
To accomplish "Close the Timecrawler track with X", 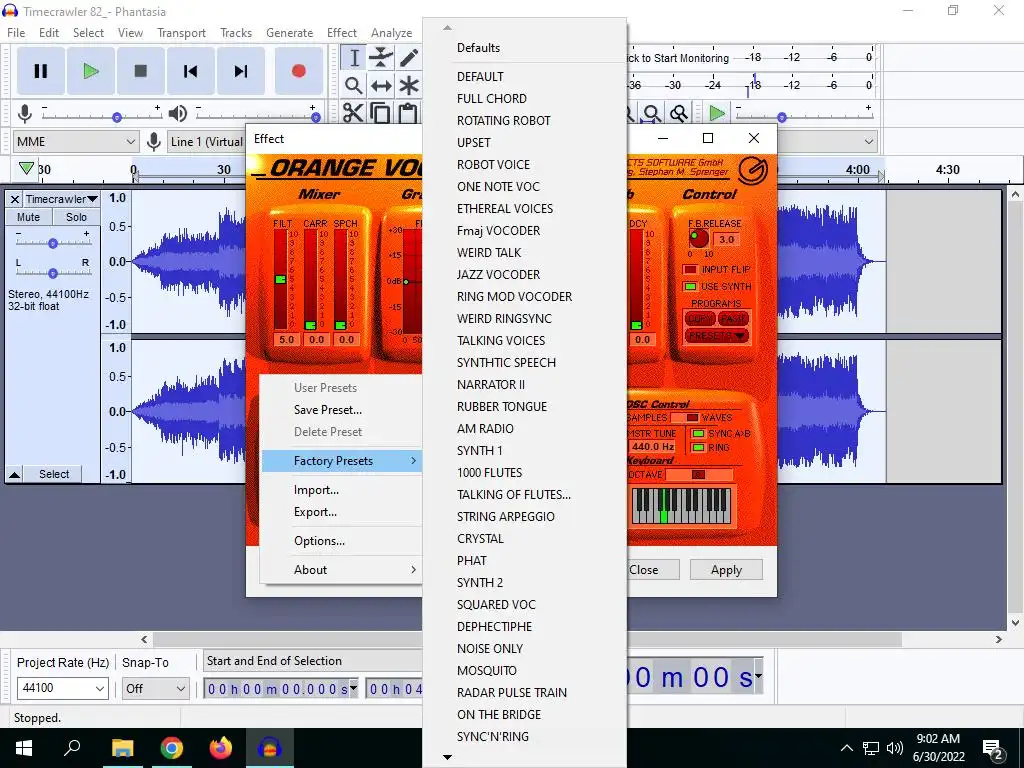I will click(x=14, y=199).
